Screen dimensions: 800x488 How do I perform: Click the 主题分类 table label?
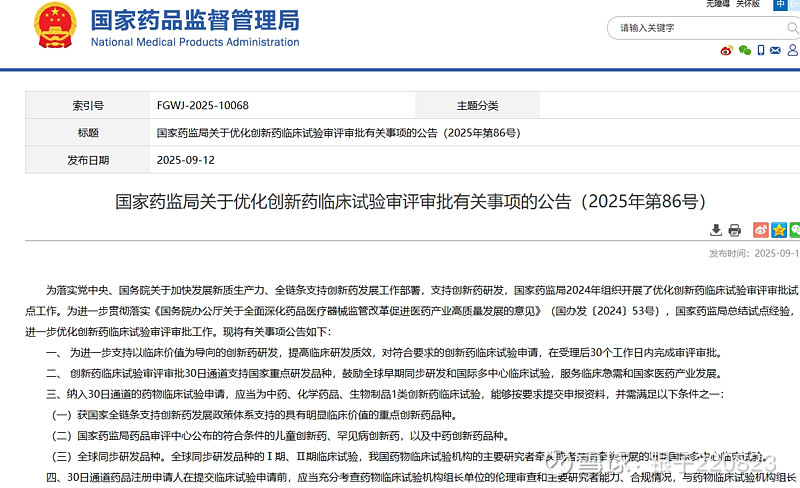click(477, 106)
